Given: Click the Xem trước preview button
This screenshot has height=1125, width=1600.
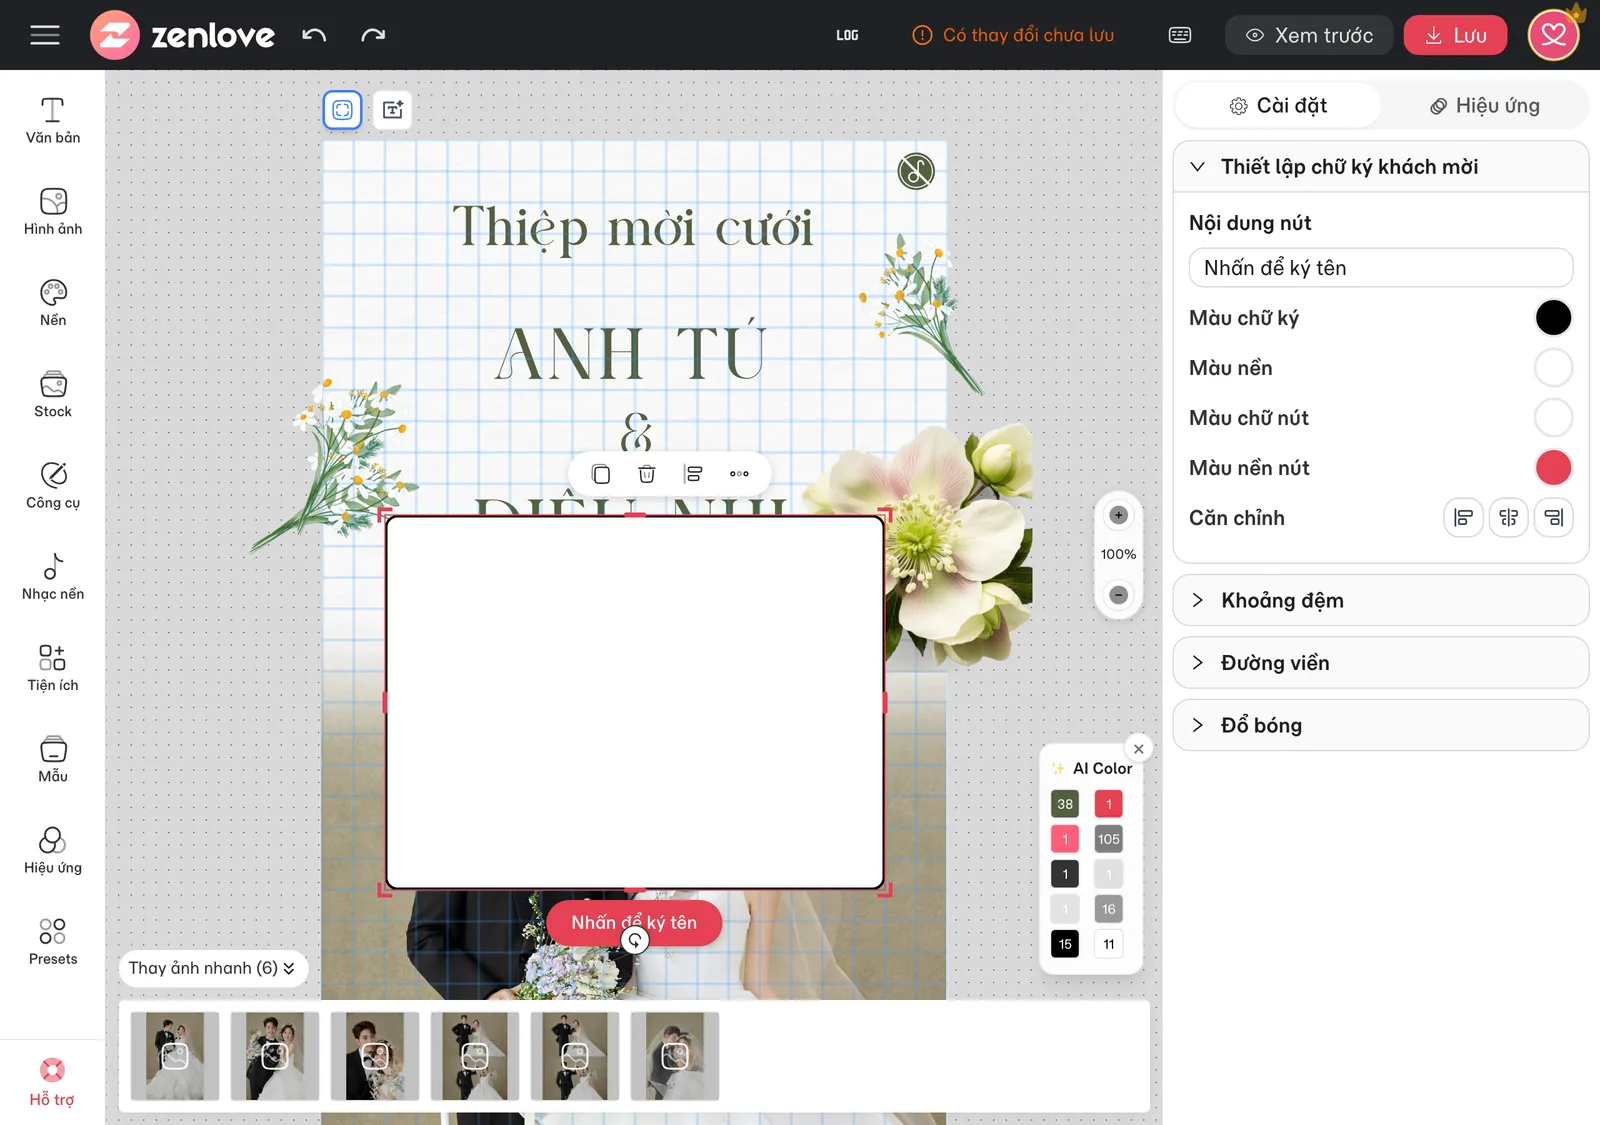Looking at the screenshot, I should [x=1308, y=35].
